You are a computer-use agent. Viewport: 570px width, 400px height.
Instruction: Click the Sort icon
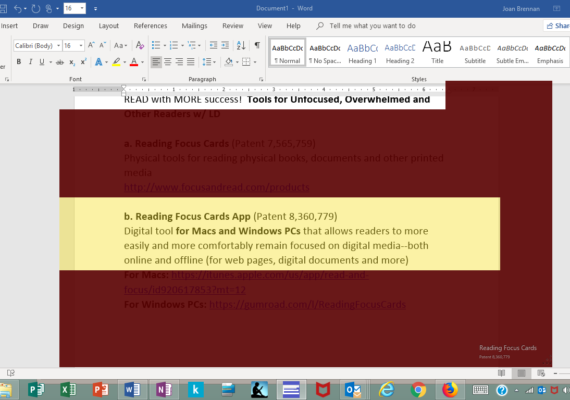pos(241,45)
